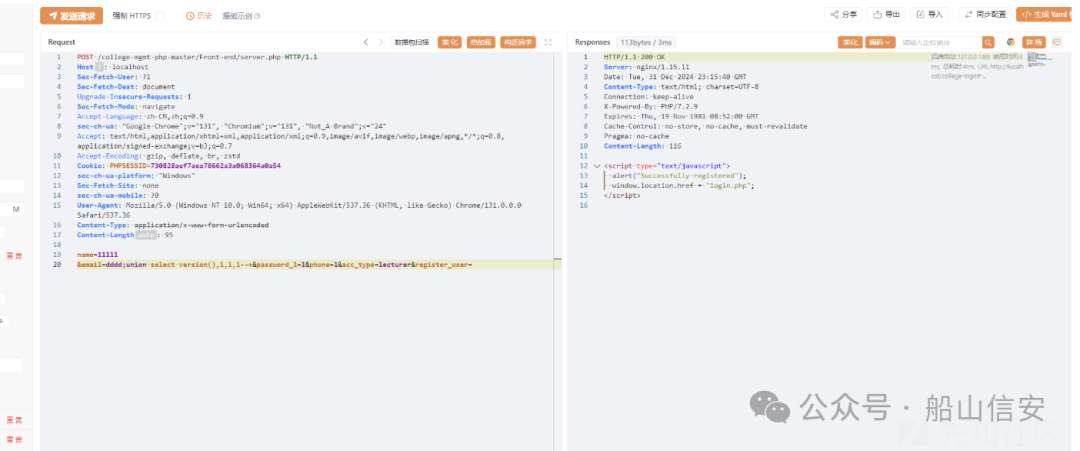The height and width of the screenshot is (451, 1080).
Task: Click the User-Agent Mozilla/5.0 line
Action: point(302,211)
